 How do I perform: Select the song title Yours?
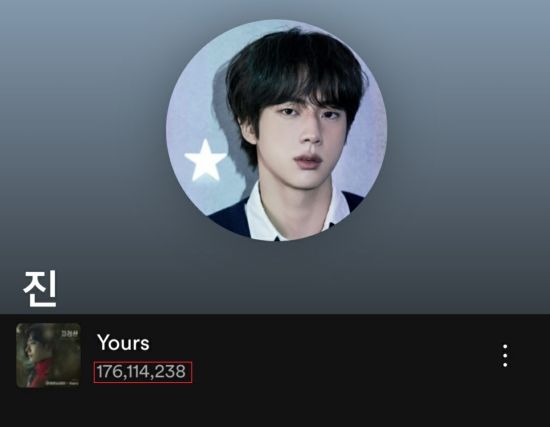(x=123, y=342)
